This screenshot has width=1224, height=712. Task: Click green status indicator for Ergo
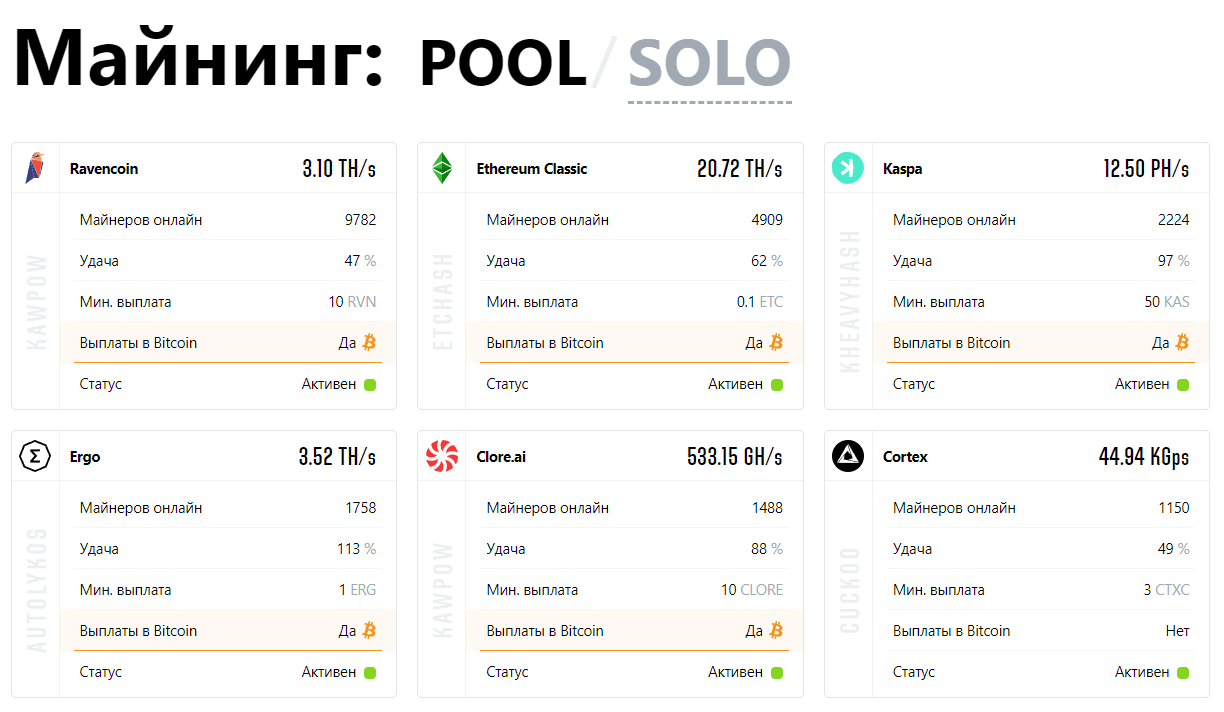pyautogui.click(x=370, y=672)
